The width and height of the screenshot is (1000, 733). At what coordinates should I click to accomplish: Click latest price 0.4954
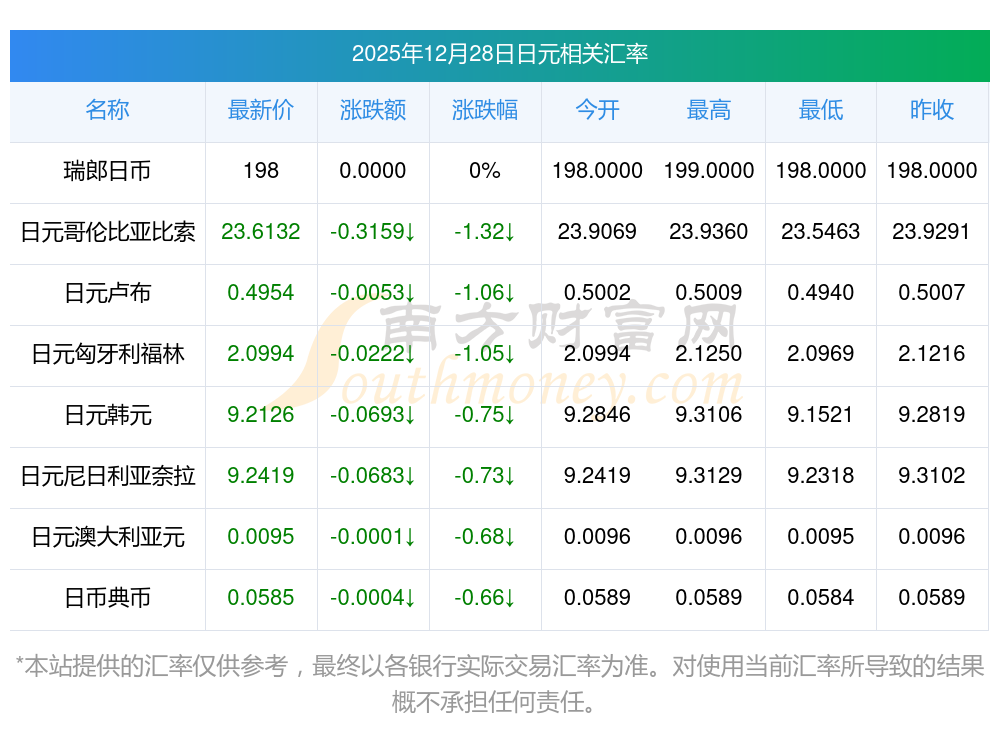coord(261,292)
